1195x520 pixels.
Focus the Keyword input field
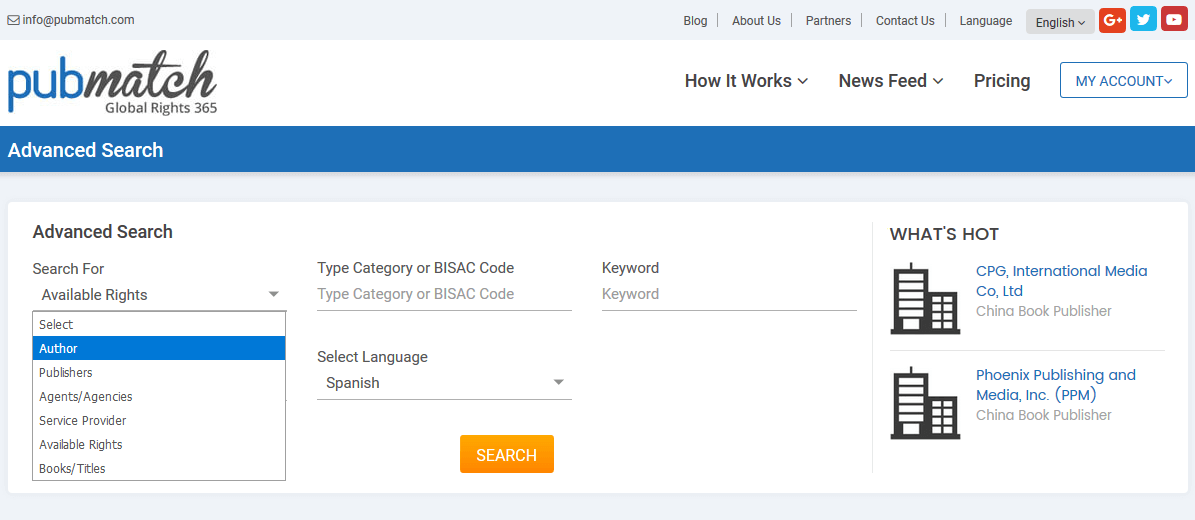(x=729, y=294)
